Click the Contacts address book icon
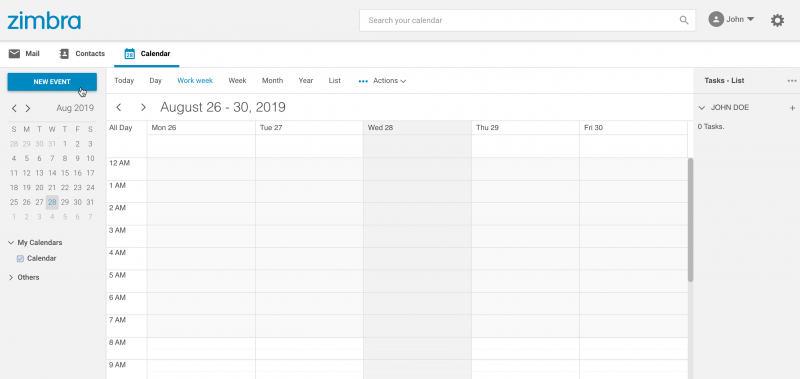Viewport: 800px width, 379px height. tap(64, 54)
